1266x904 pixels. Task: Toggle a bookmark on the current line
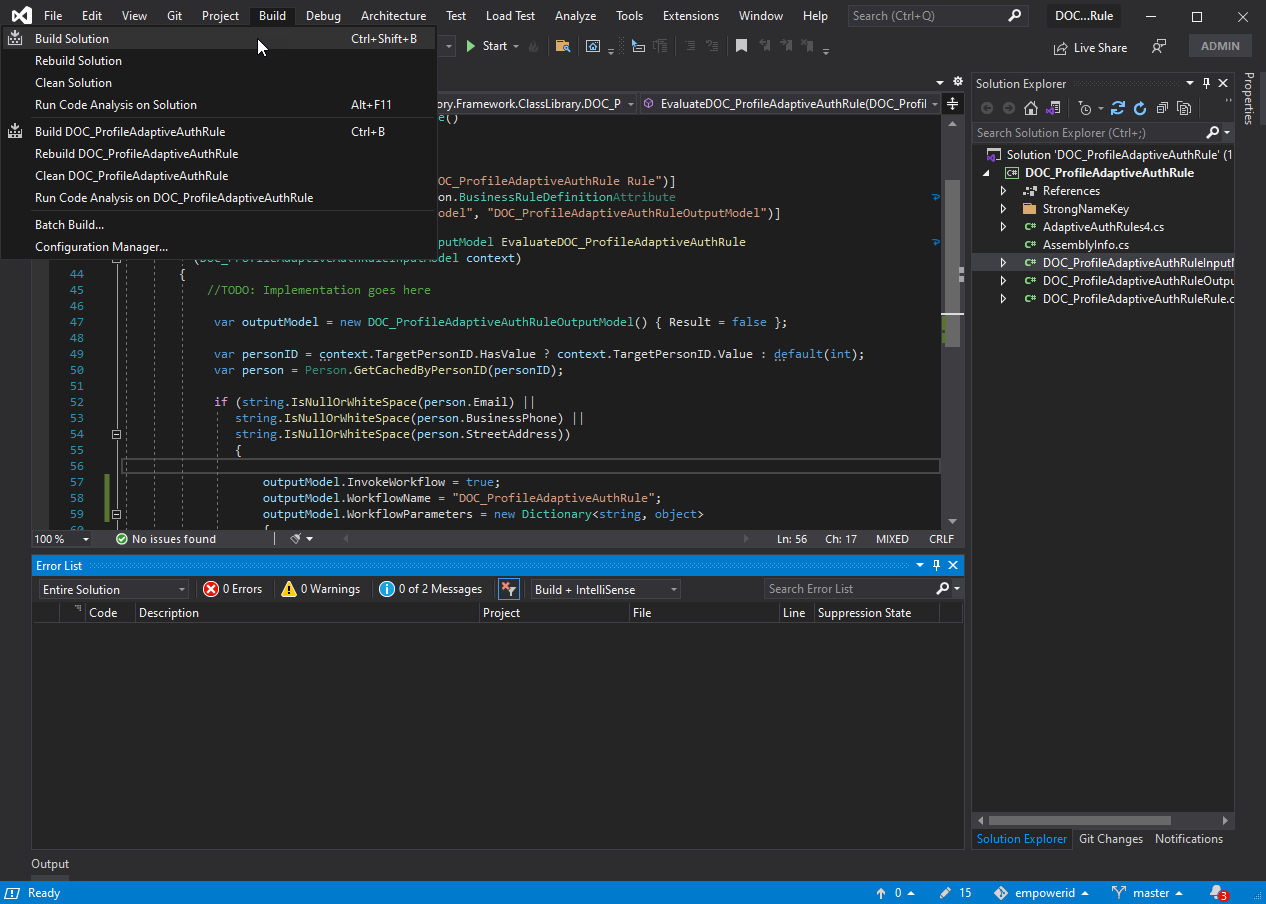[741, 44]
